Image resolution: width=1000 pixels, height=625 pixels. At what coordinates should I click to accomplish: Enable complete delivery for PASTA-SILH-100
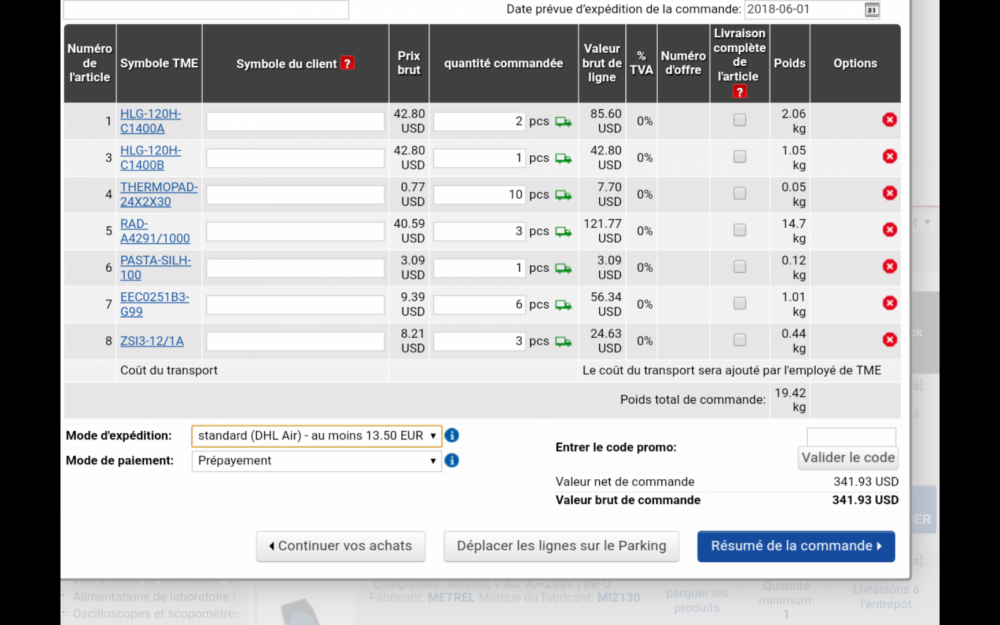point(739,267)
